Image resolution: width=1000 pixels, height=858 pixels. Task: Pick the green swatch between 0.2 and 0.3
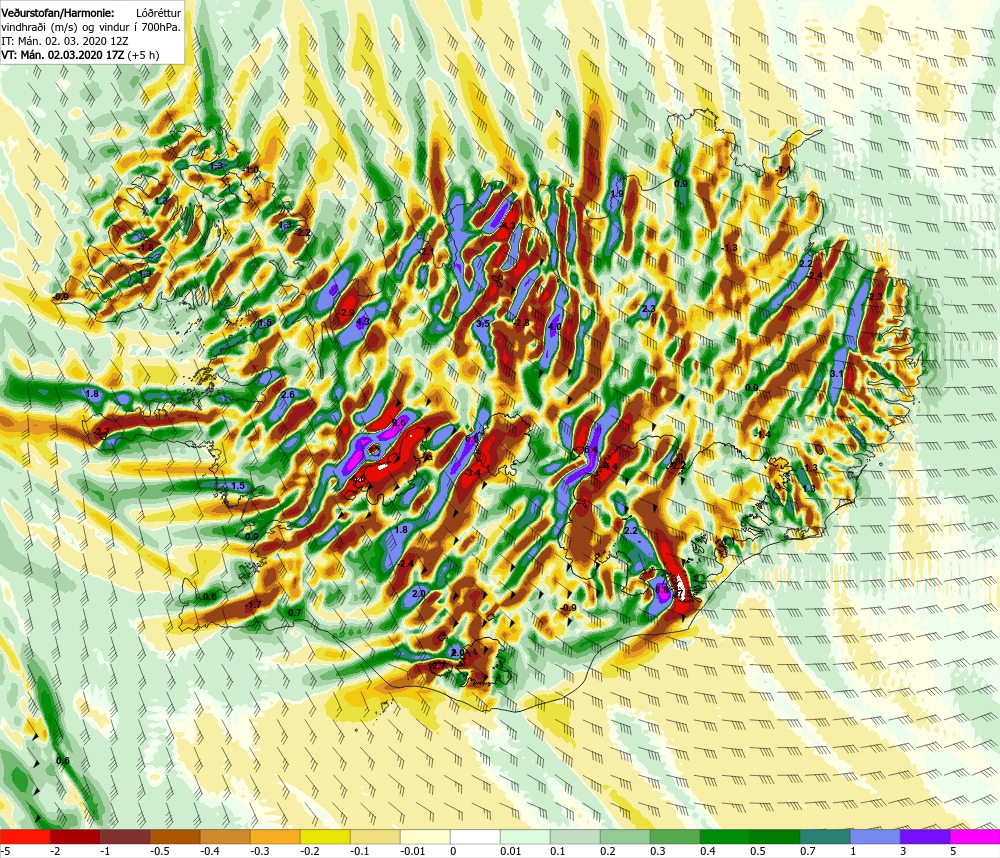(625, 837)
